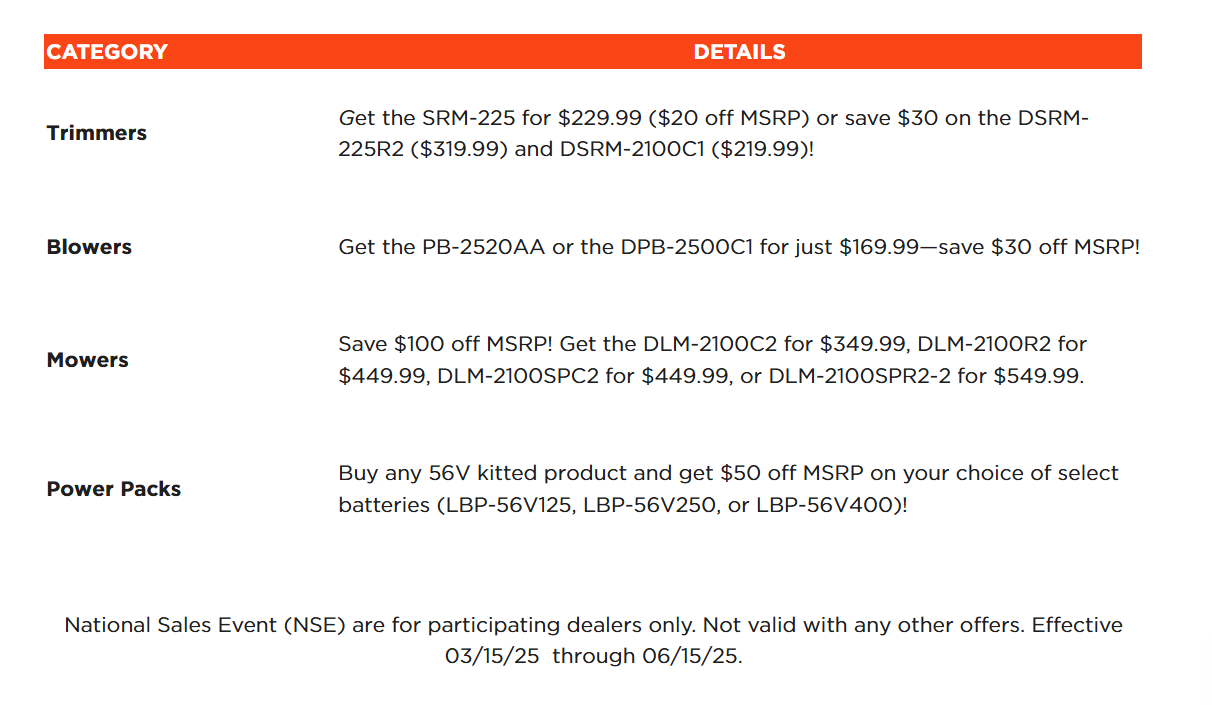1212x705 pixels.
Task: Select the Trimmers category label
Action: [x=96, y=133]
